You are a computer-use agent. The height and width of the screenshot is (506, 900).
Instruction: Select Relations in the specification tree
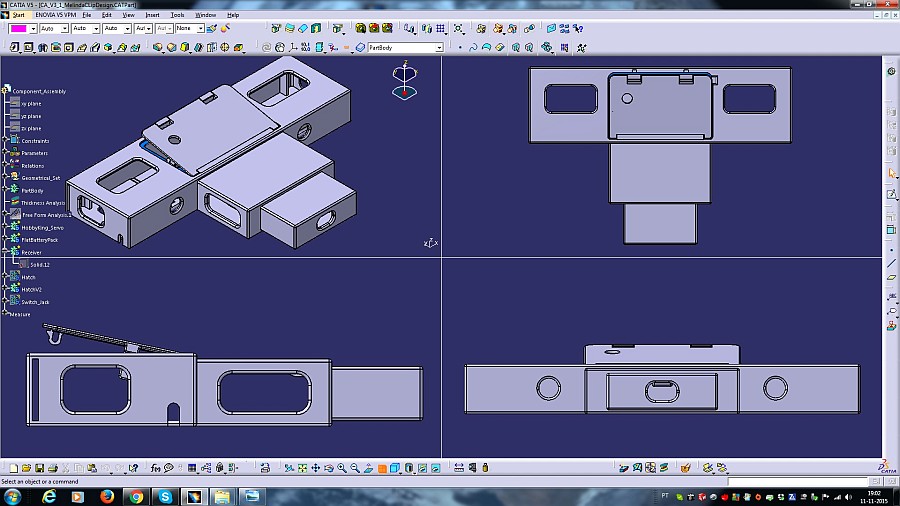33,166
